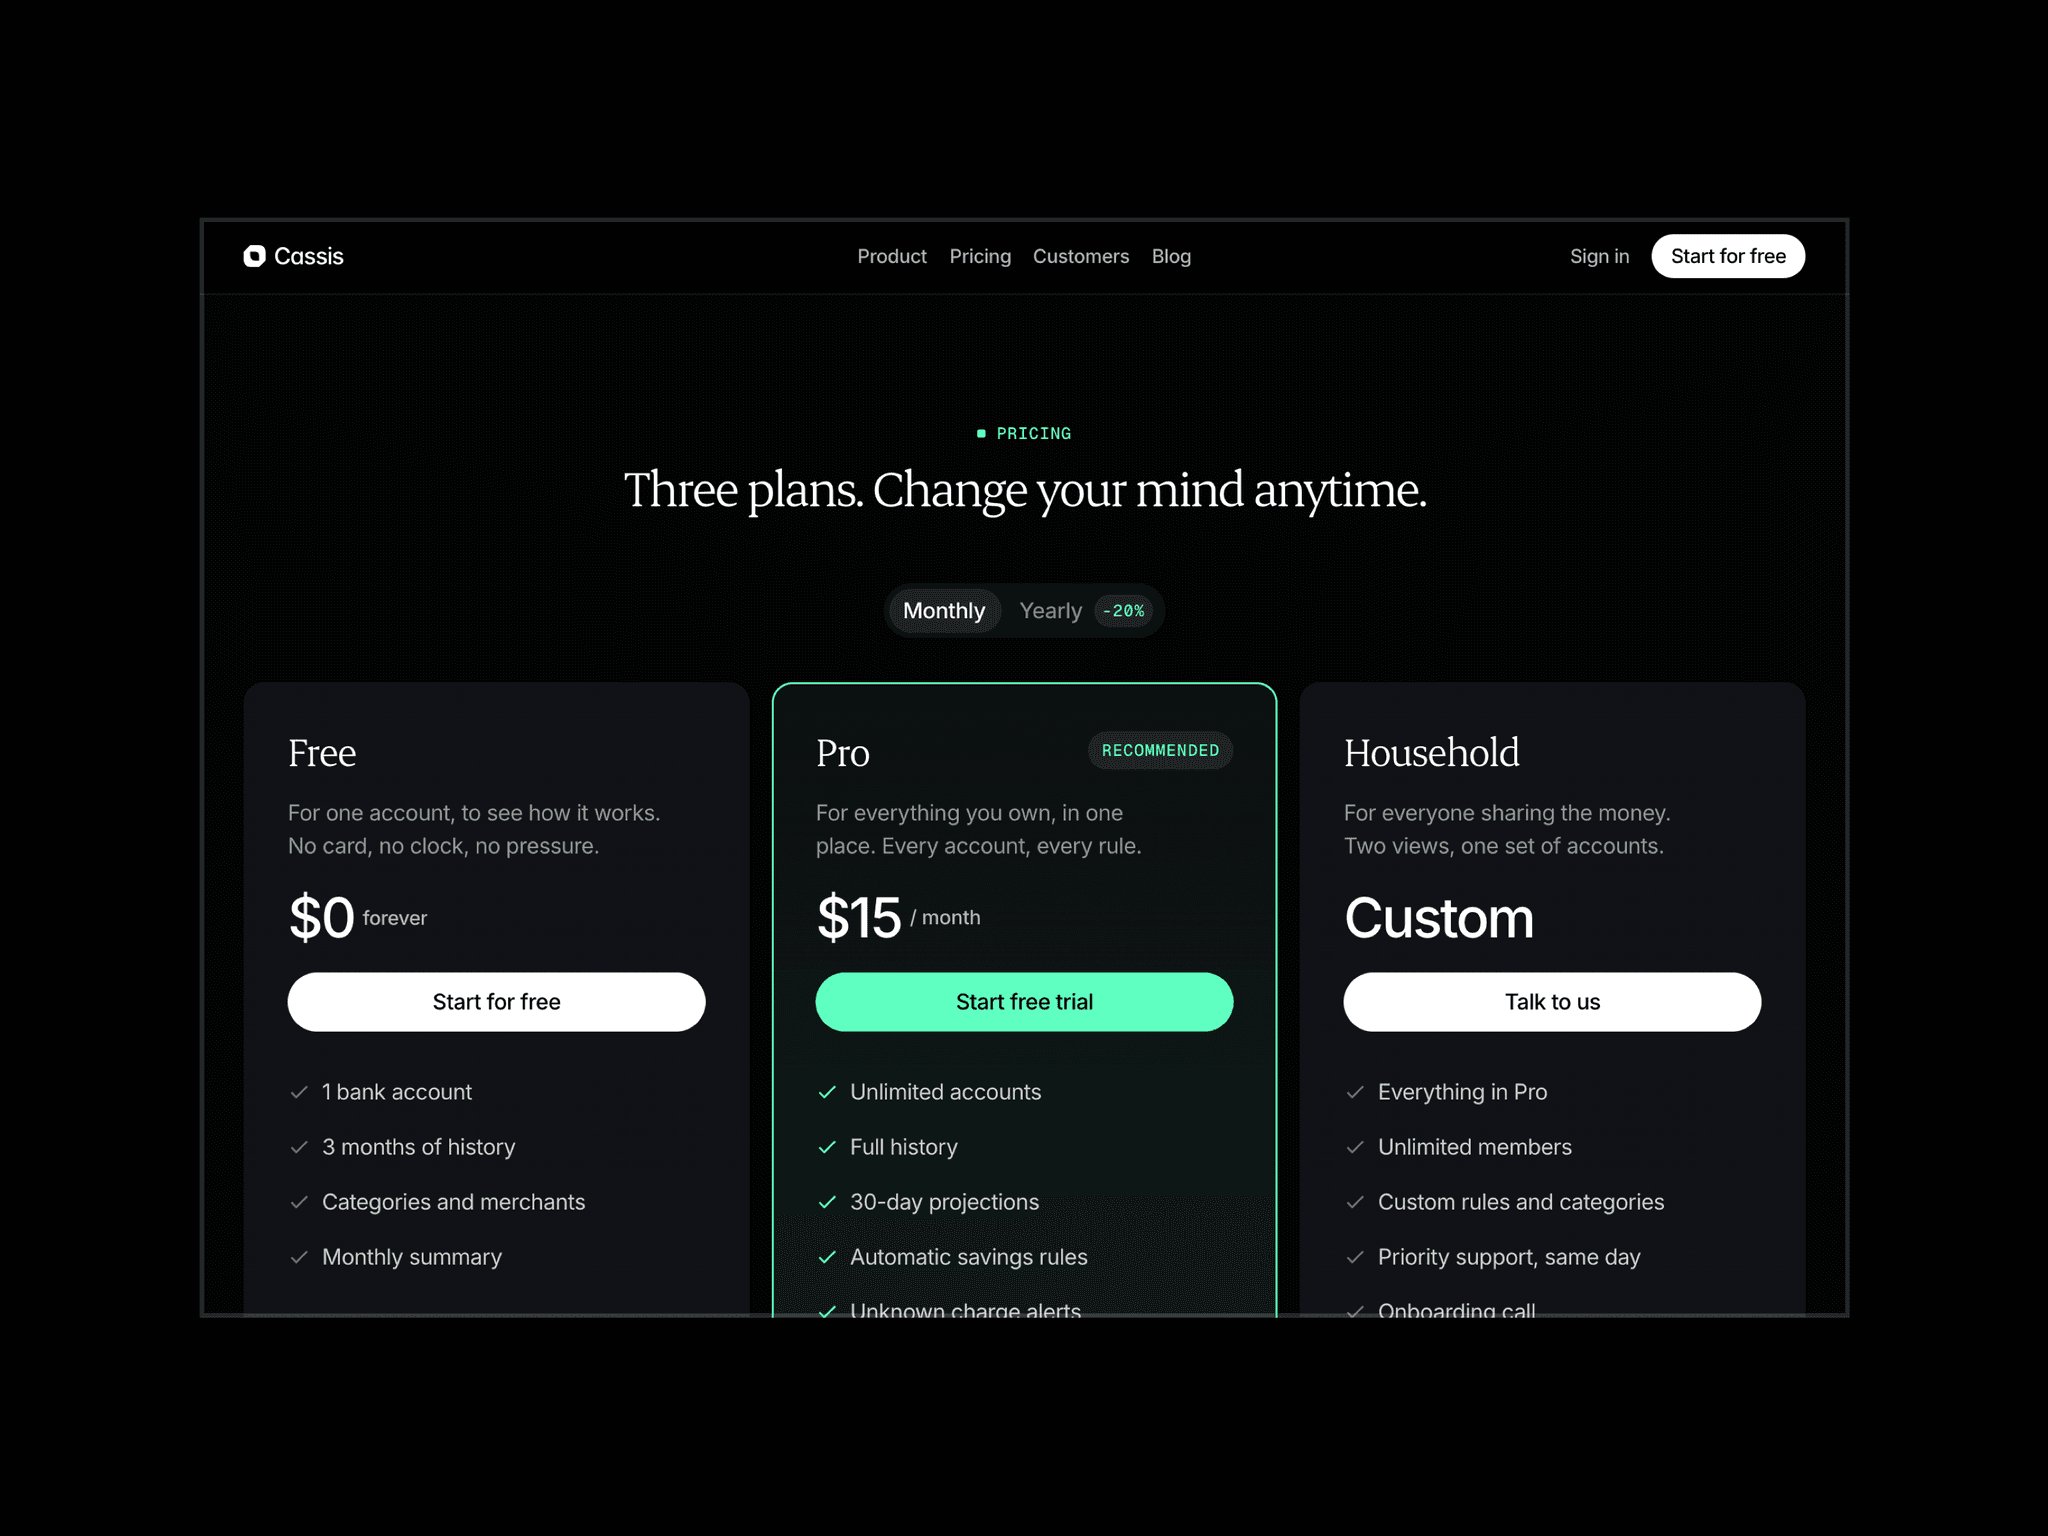
Task: Open the Product nav item
Action: pyautogui.click(x=891, y=256)
